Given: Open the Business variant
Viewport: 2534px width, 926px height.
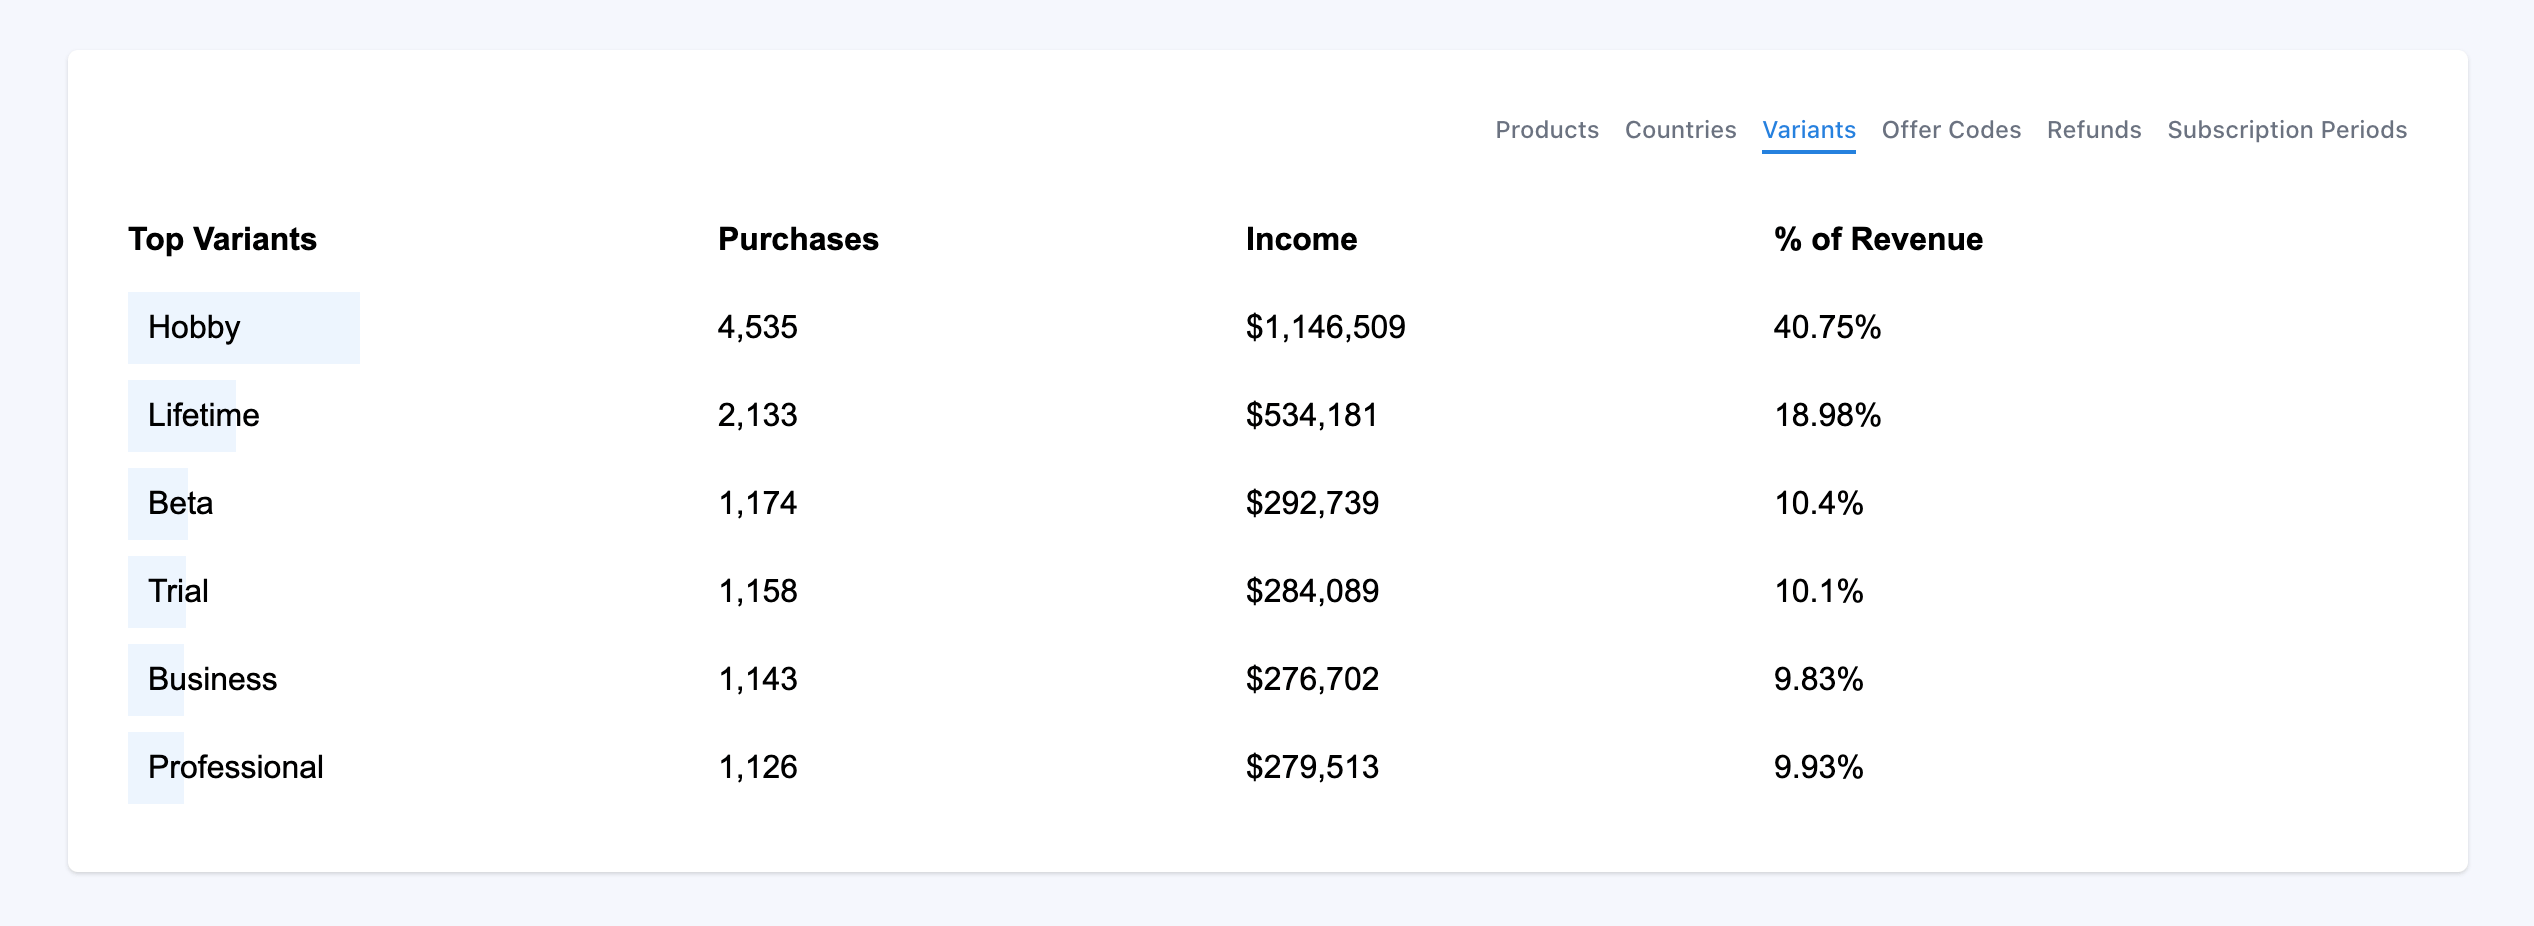Looking at the screenshot, I should [213, 679].
